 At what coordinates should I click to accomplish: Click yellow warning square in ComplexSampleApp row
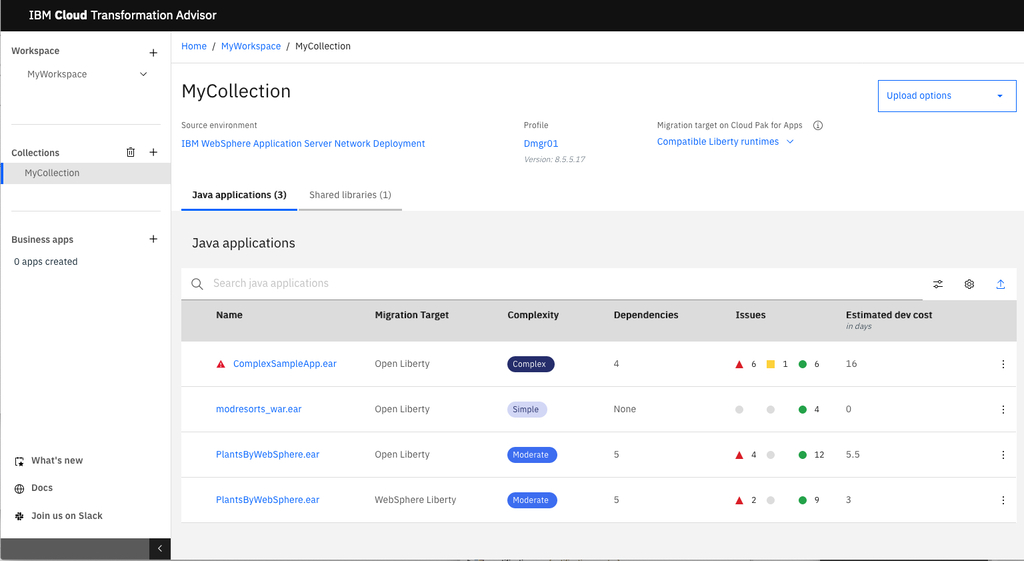[x=771, y=364]
